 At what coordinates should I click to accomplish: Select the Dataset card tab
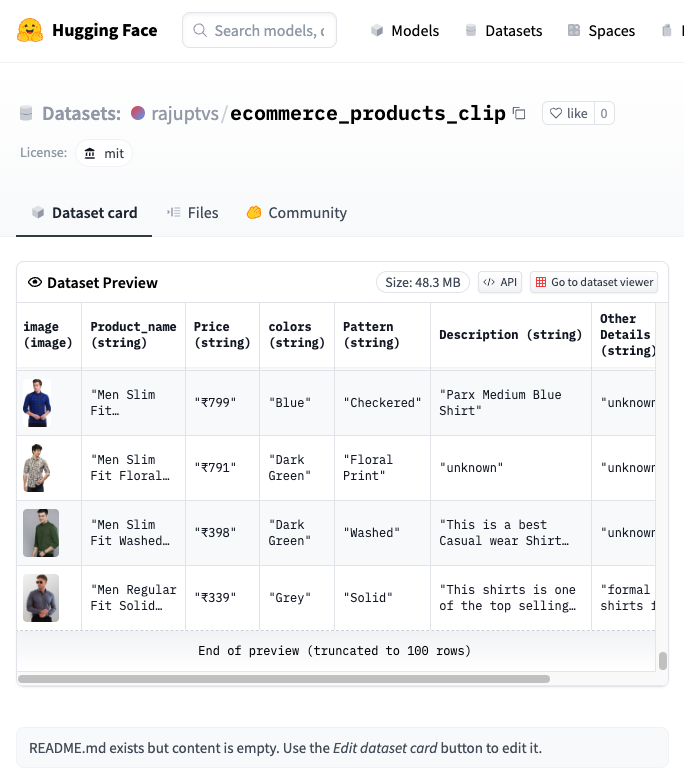point(84,212)
